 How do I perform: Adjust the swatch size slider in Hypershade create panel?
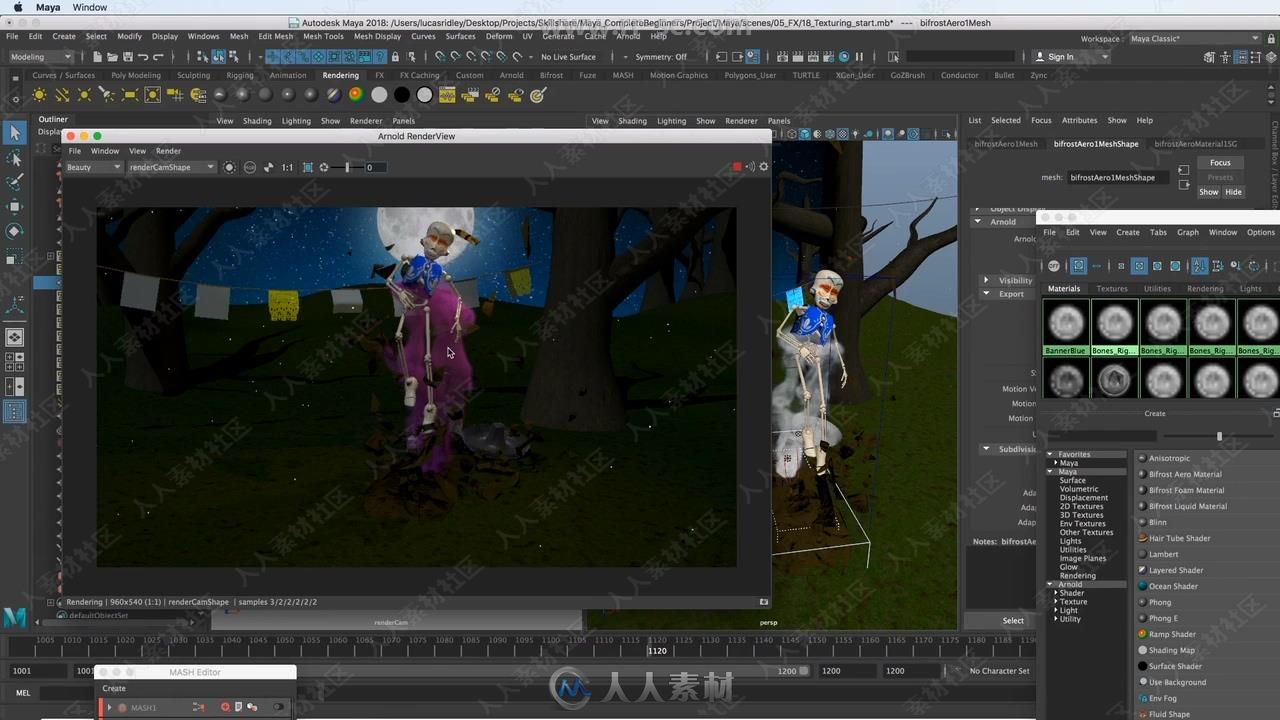(x=1218, y=436)
